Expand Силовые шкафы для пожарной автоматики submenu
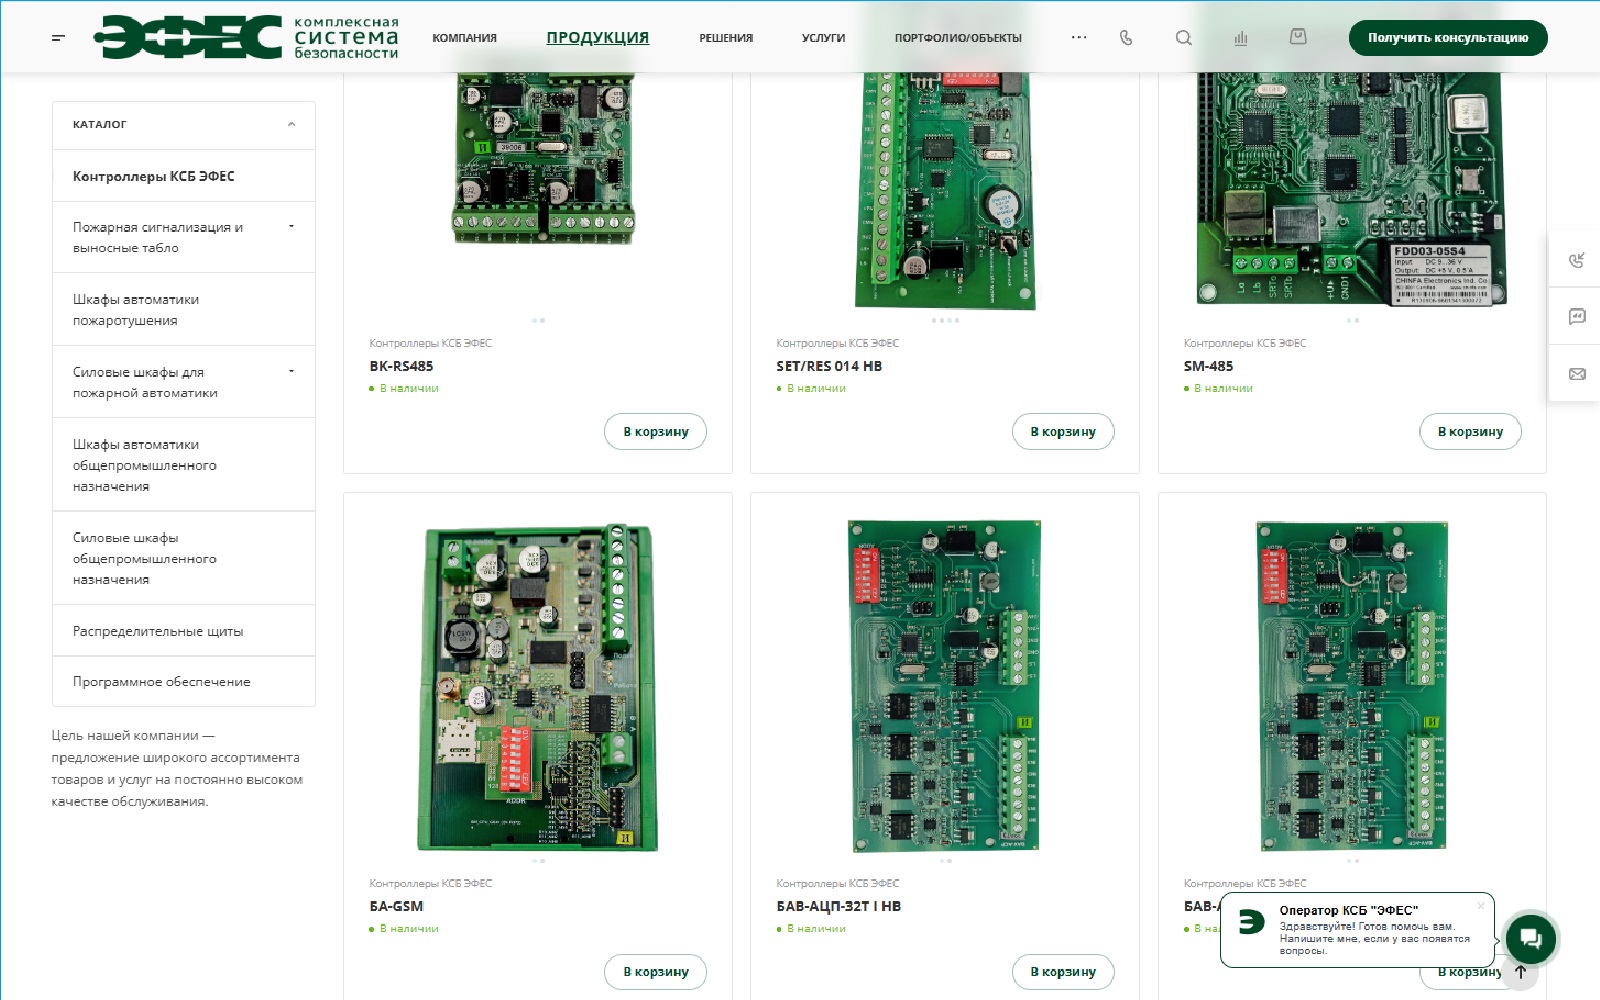The height and width of the screenshot is (1000, 1600). pos(291,372)
